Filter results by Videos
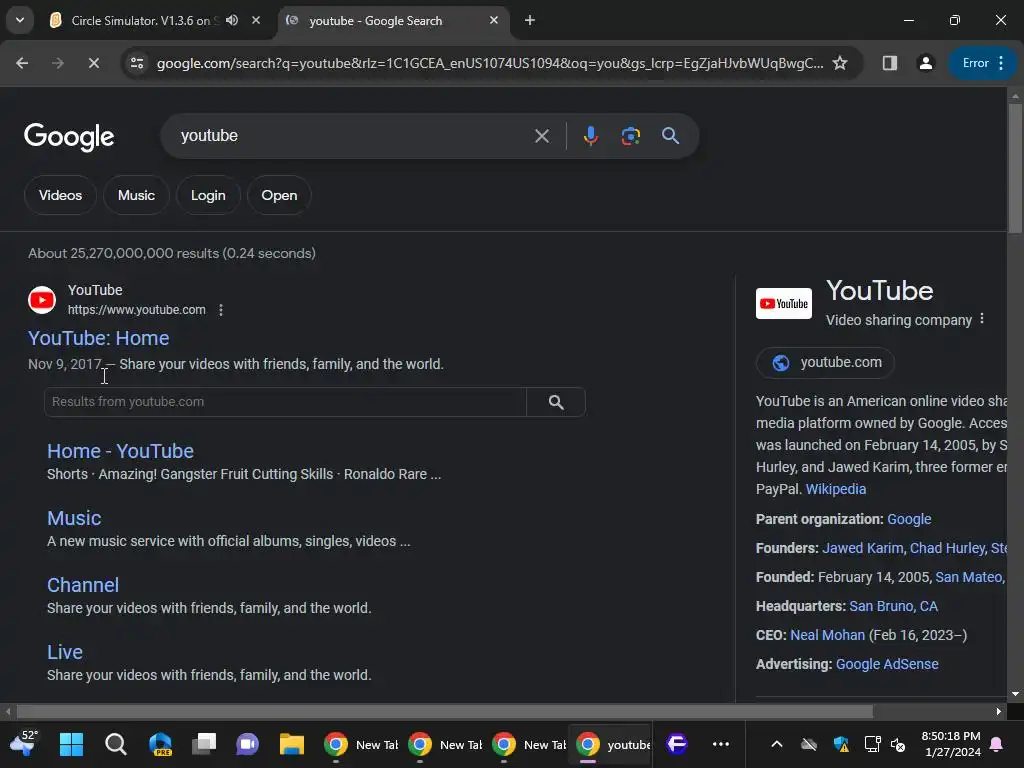This screenshot has height=768, width=1024. tap(60, 195)
